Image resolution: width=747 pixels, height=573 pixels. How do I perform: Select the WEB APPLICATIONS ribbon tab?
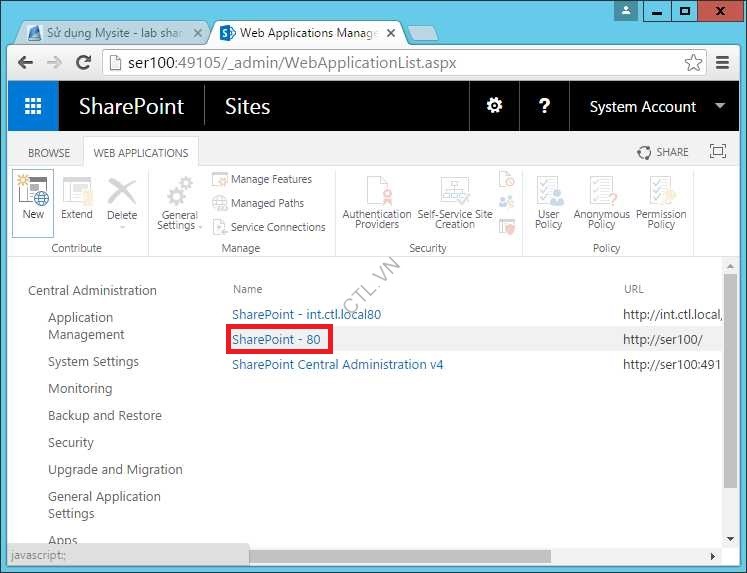[141, 153]
